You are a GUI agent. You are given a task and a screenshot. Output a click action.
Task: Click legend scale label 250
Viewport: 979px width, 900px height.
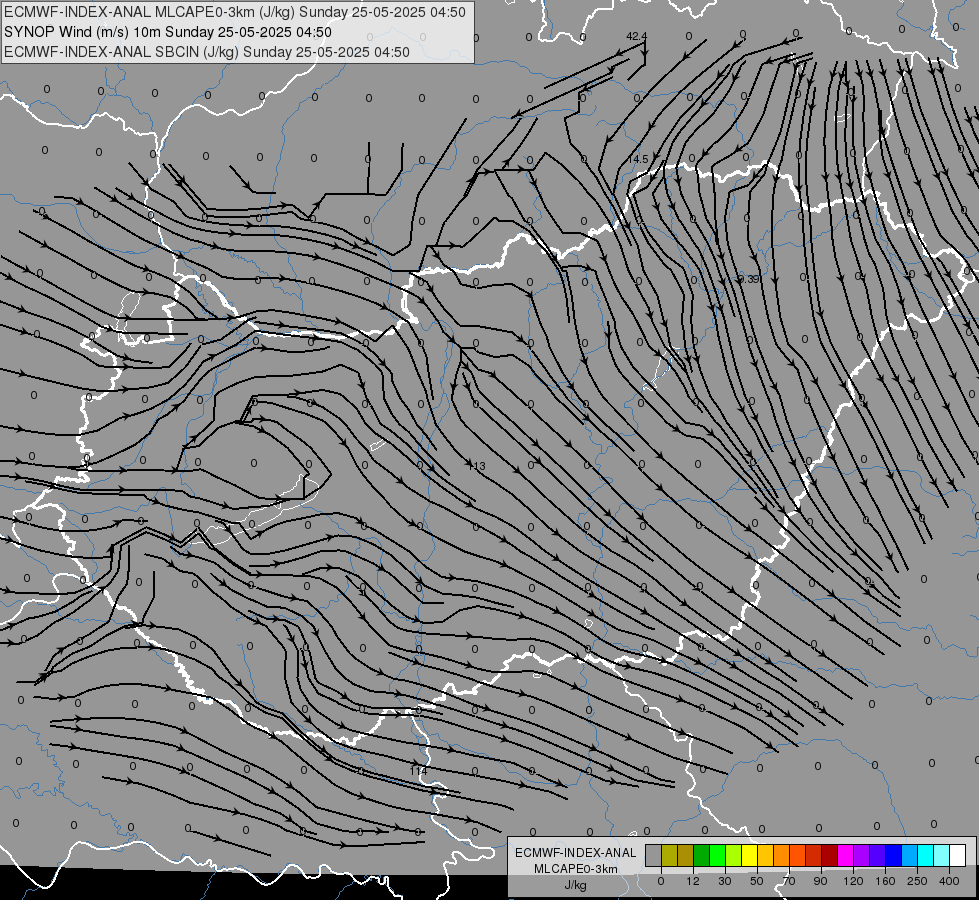pos(917,881)
